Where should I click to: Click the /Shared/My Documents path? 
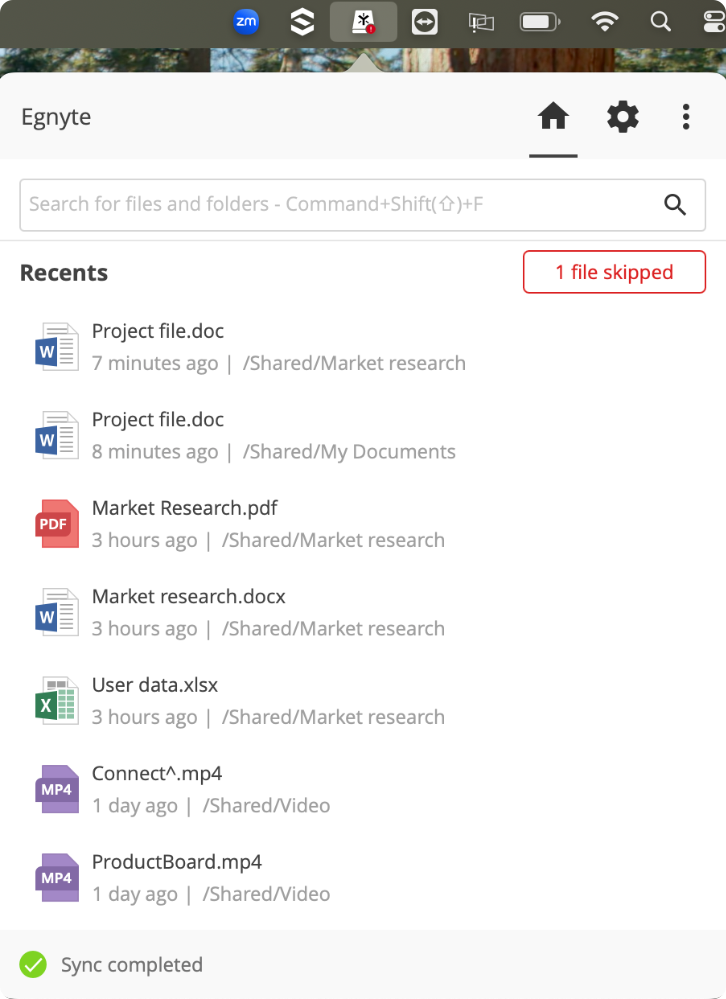coord(349,452)
